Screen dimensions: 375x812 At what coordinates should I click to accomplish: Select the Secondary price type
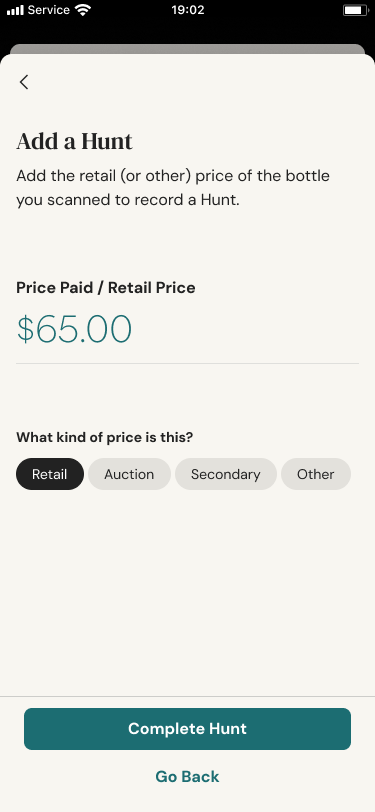225,474
